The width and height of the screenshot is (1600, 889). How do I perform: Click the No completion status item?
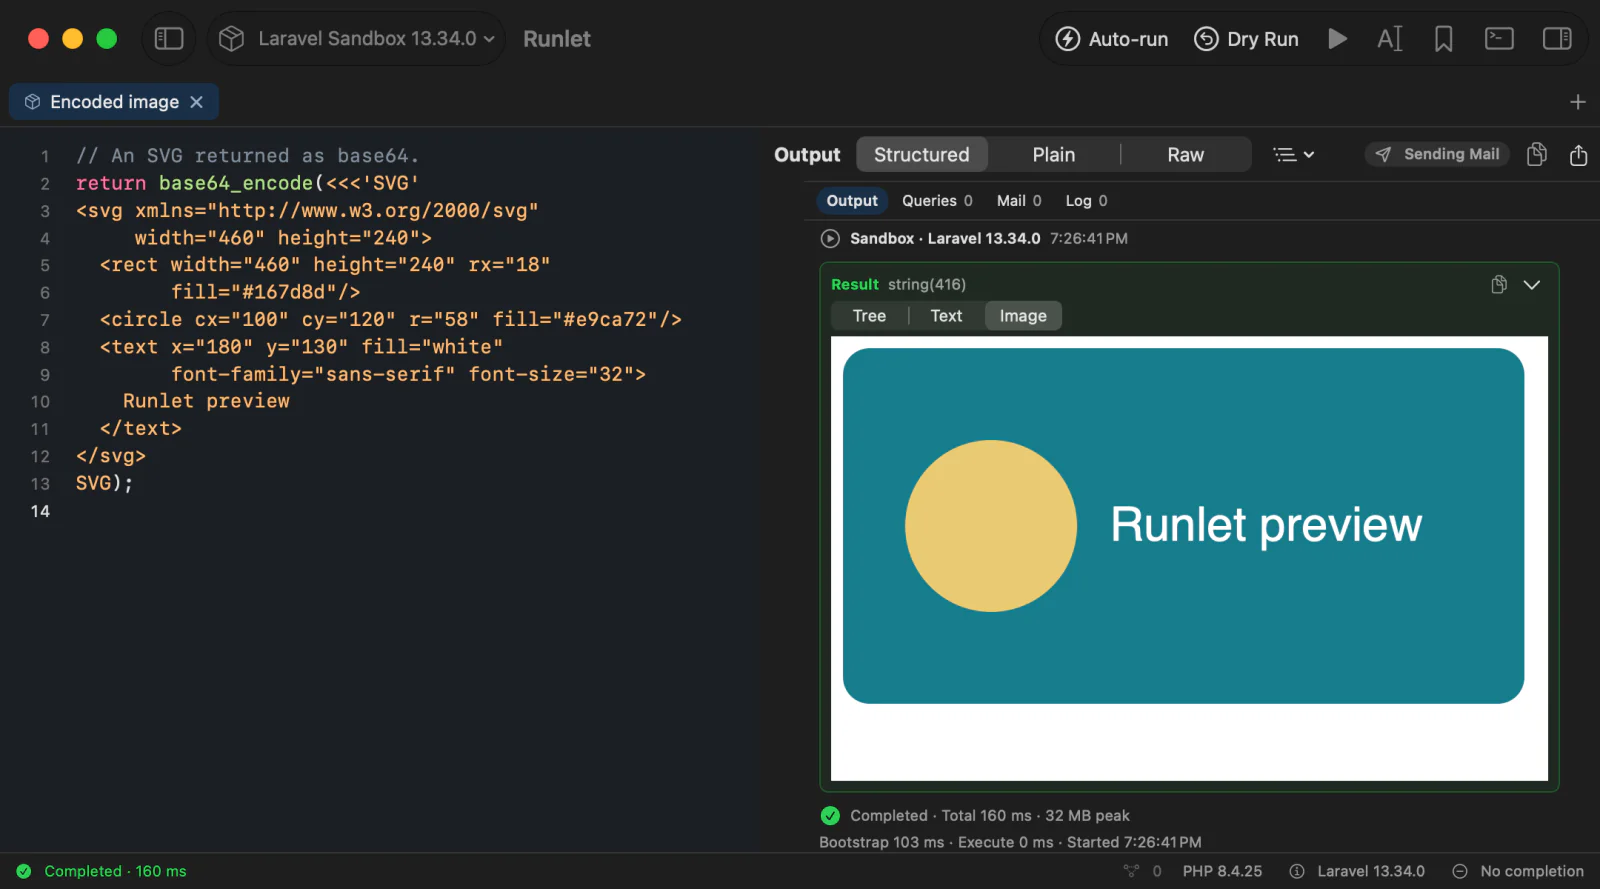pos(1518,871)
